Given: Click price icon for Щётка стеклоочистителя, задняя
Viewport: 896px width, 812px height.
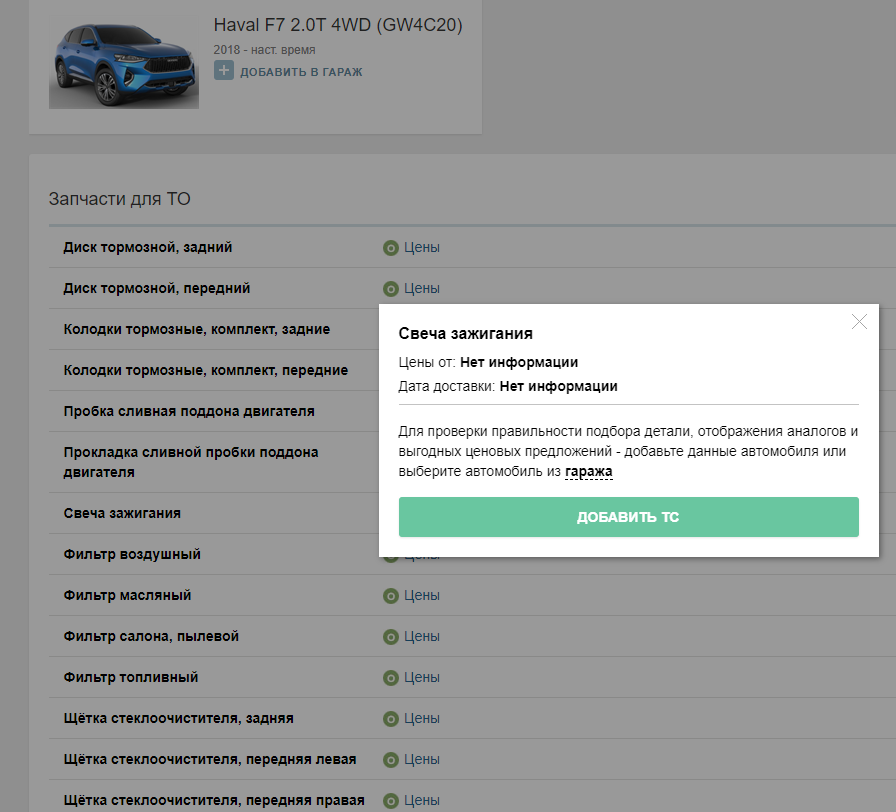Looking at the screenshot, I should pyautogui.click(x=391, y=719).
